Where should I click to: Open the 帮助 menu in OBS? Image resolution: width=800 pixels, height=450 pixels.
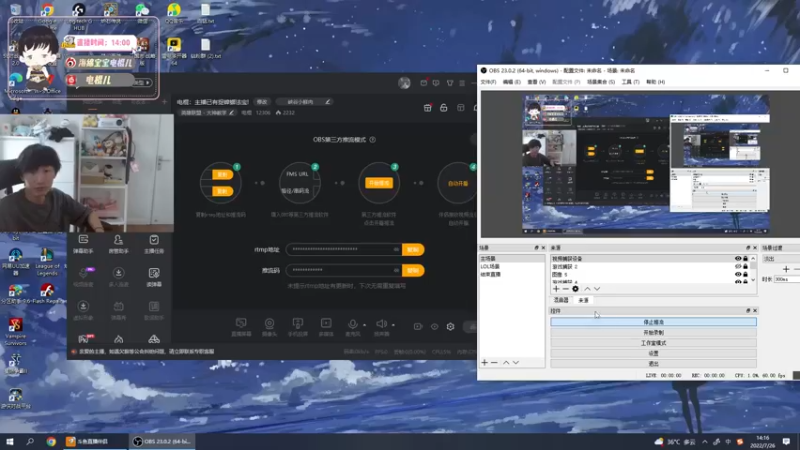656,82
